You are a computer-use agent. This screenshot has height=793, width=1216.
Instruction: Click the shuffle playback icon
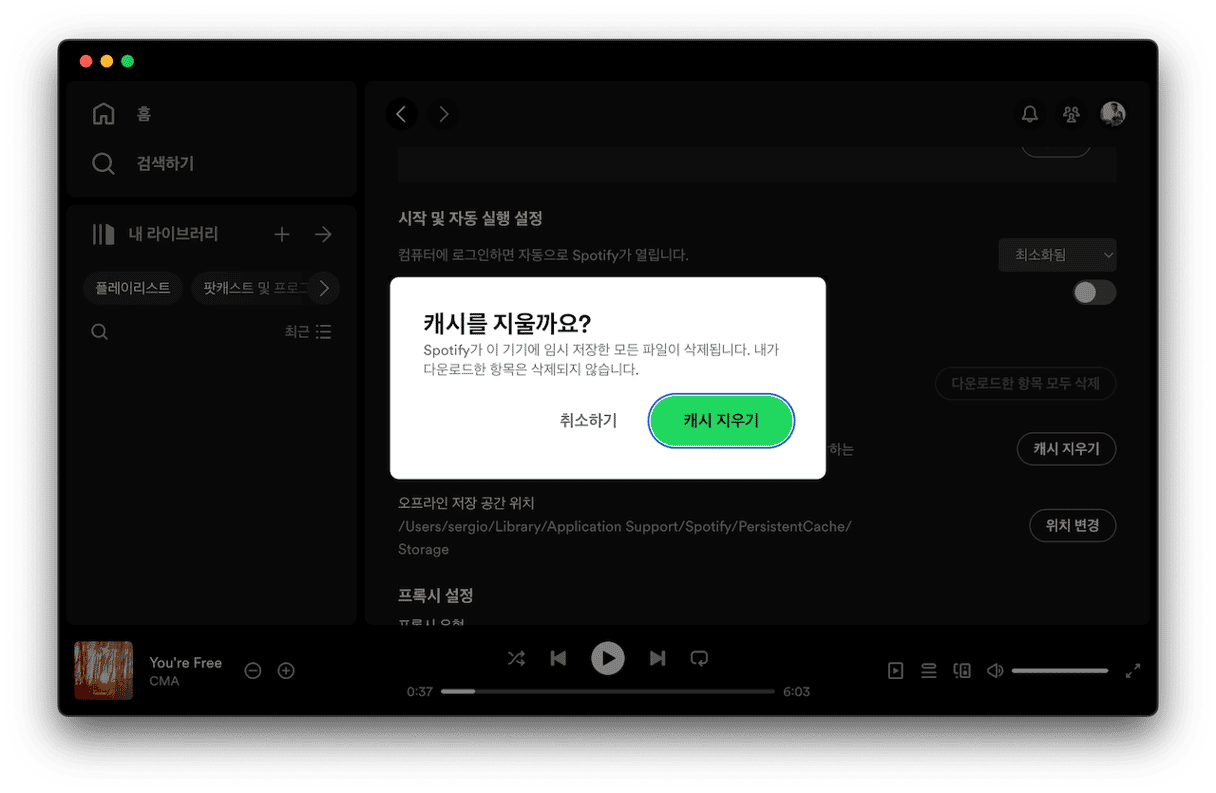tap(516, 658)
